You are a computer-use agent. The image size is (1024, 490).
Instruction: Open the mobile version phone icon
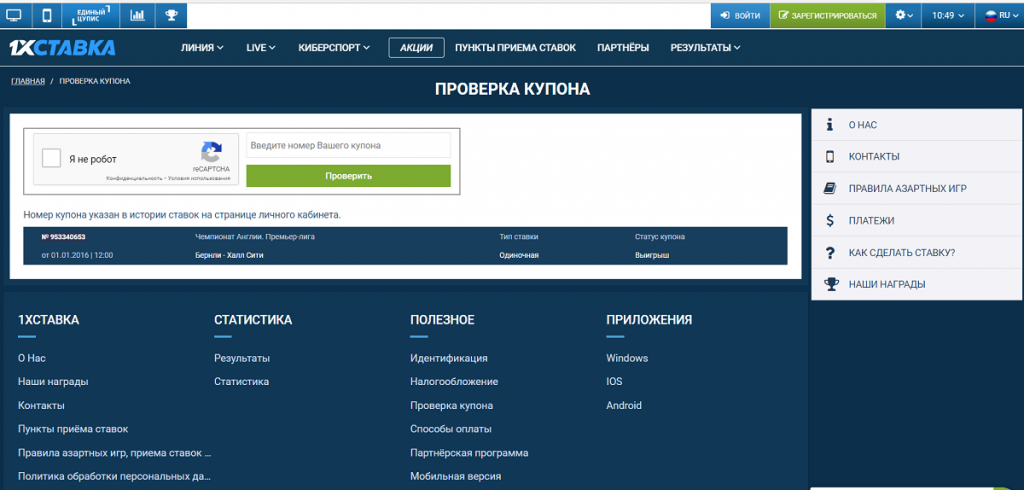[46, 15]
